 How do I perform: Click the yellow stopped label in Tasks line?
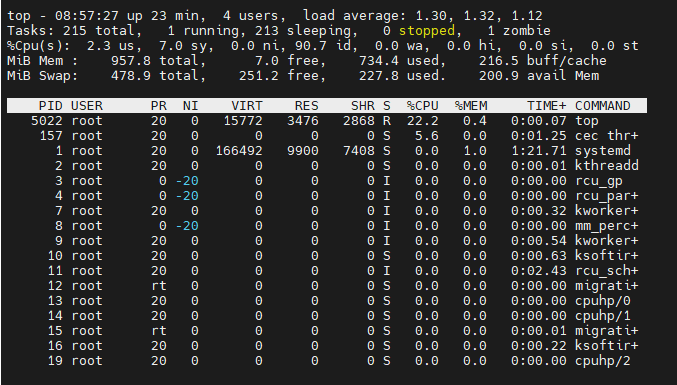[427, 31]
